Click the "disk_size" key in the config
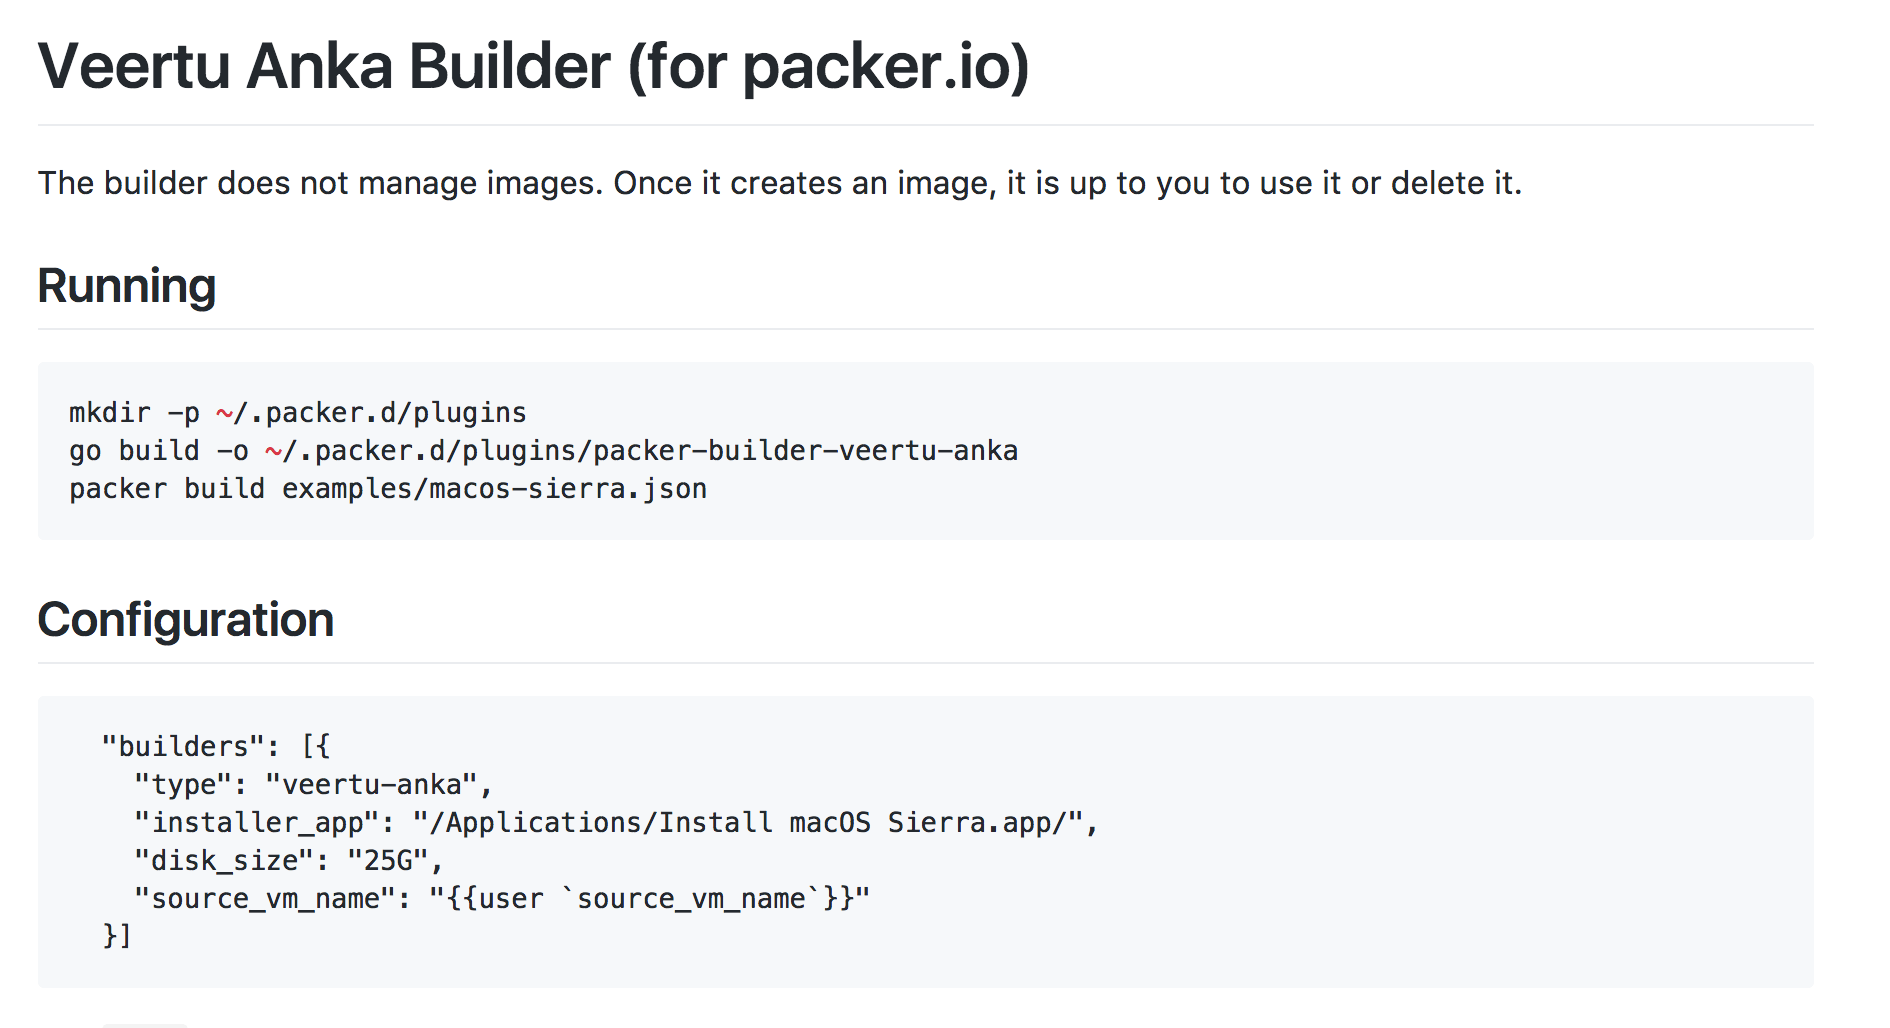The width and height of the screenshot is (1890, 1028). 224,860
